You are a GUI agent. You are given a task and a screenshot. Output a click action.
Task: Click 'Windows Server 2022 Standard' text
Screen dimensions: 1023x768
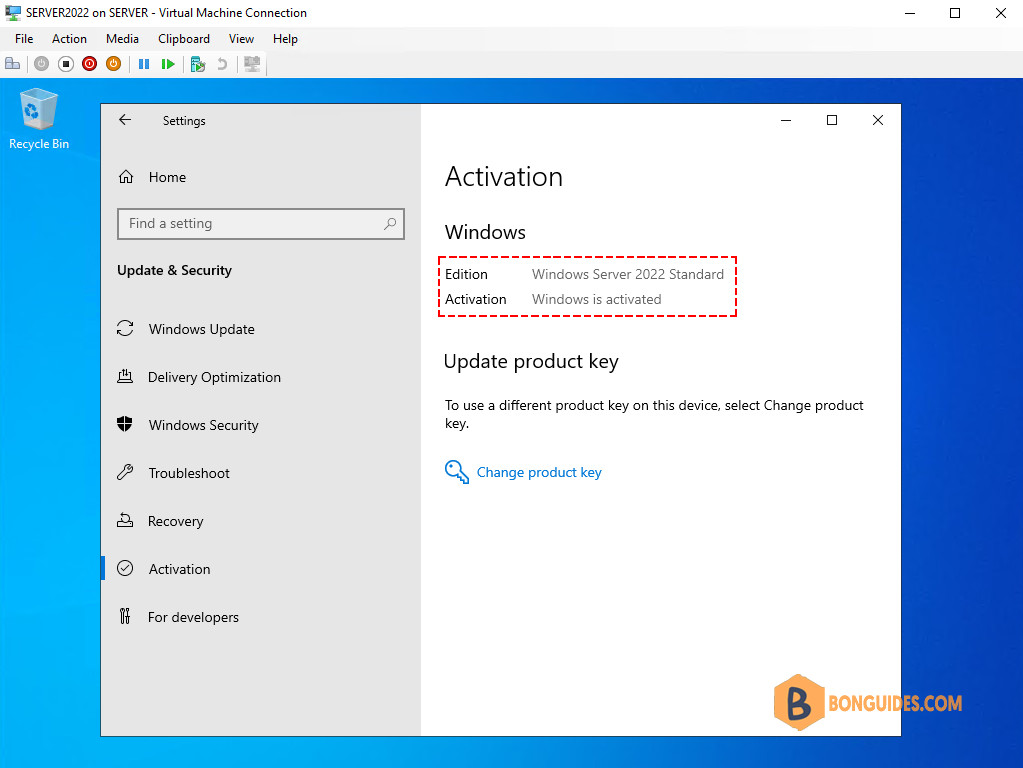[628, 274]
